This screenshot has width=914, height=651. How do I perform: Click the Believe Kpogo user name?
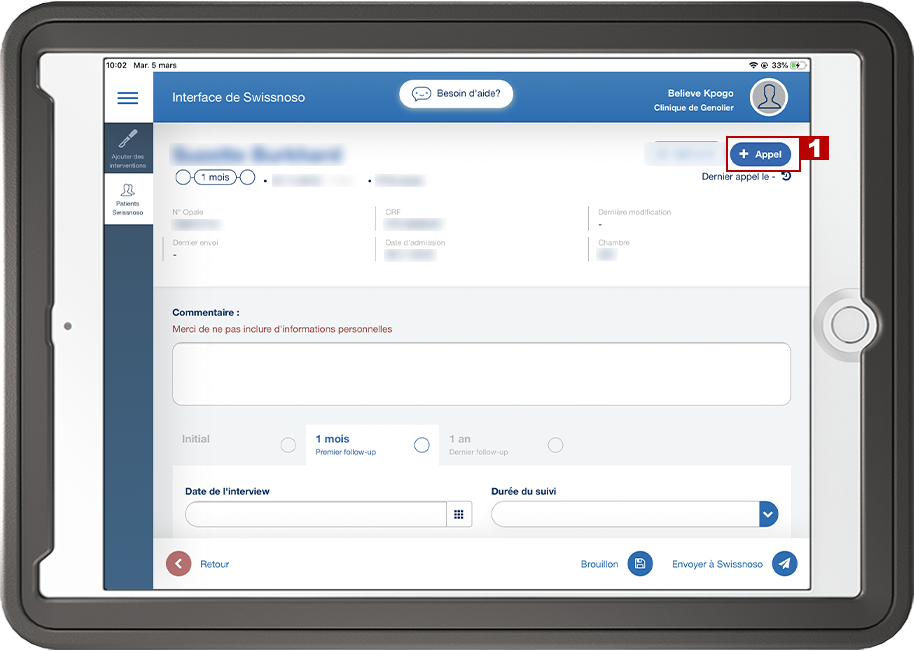point(701,93)
